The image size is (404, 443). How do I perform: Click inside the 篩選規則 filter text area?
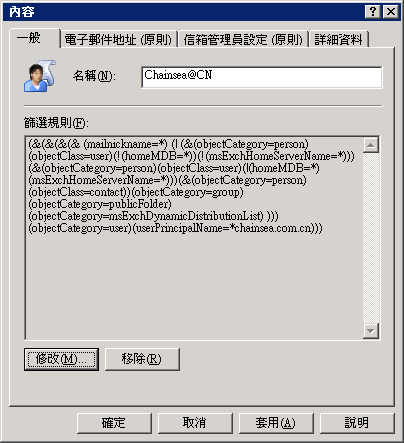(194, 237)
